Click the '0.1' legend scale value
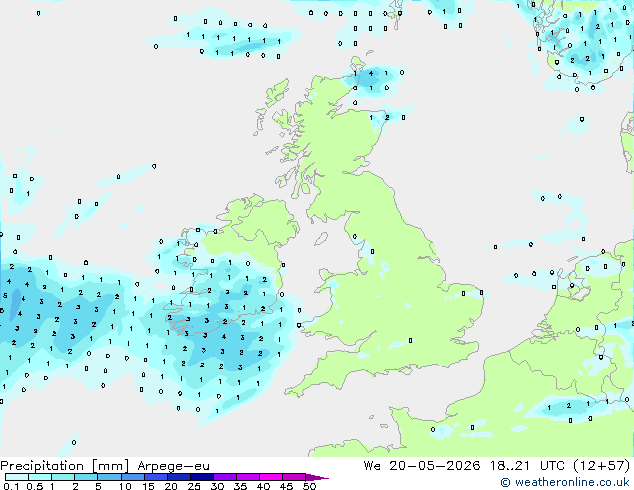634x490 pixels. 11,486
